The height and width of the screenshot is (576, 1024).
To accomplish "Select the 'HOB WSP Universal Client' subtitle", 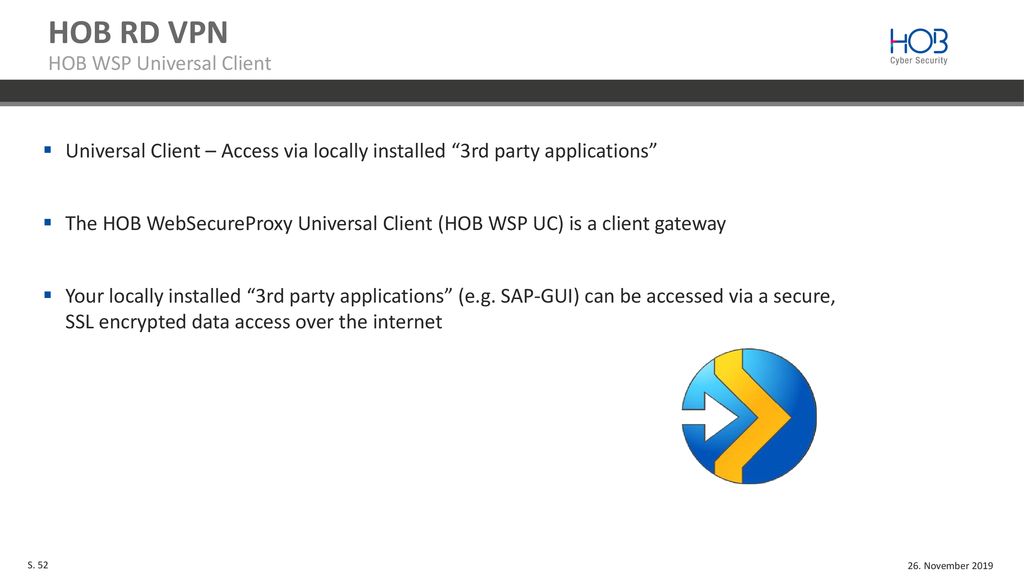I will pos(159,63).
